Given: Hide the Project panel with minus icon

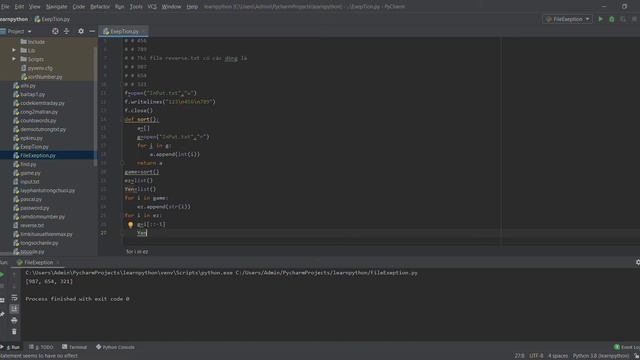Looking at the screenshot, I should pos(92,31).
